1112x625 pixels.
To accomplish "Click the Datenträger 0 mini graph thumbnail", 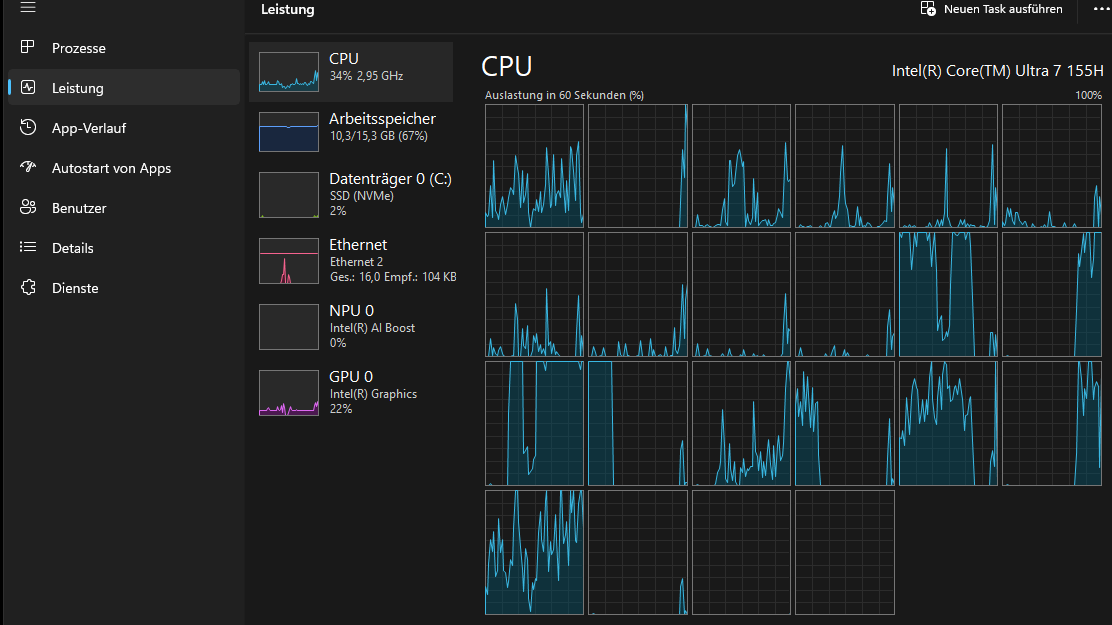I will (289, 195).
